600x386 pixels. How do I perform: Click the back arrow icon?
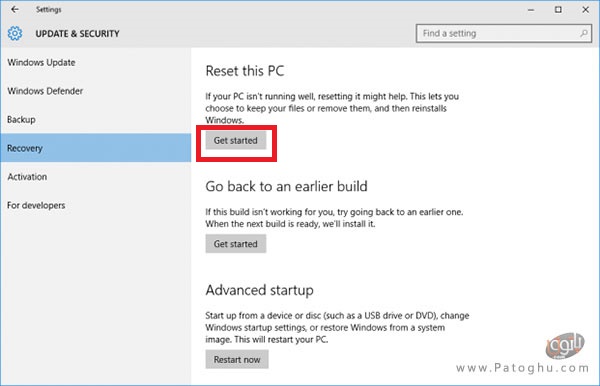pyautogui.click(x=15, y=10)
